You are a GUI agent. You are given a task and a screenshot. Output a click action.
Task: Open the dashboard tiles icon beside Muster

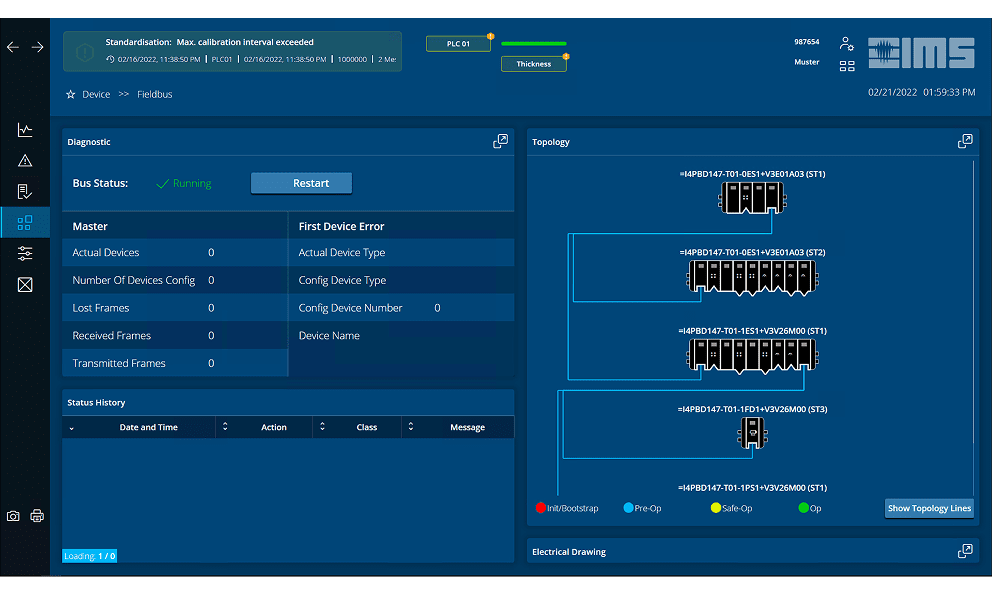click(847, 66)
